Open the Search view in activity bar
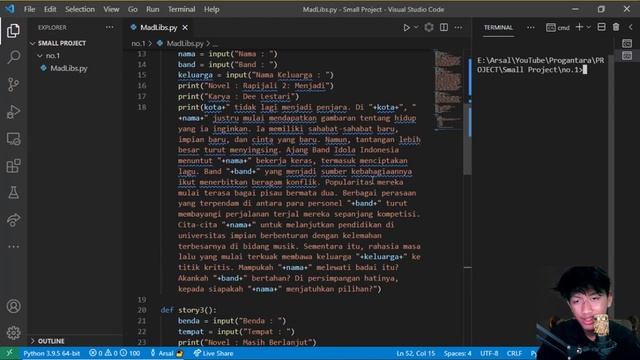 point(13,57)
